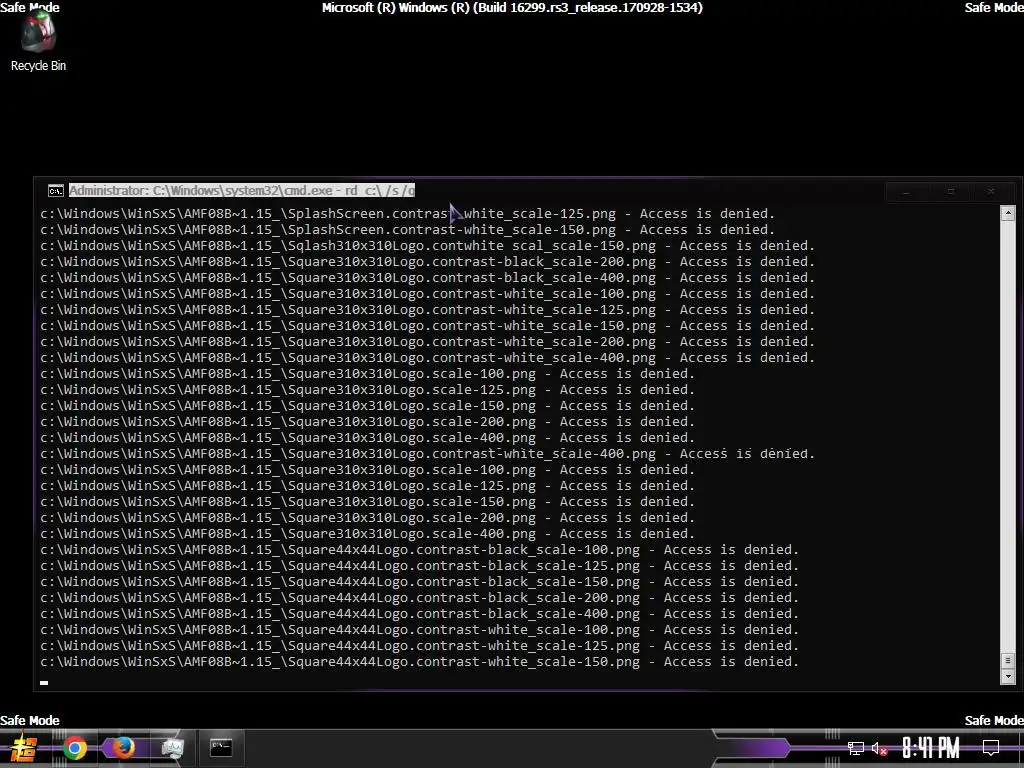
Task: Click the Square44x44Logo.contrast-black_scale-125.png line
Action: (420, 566)
